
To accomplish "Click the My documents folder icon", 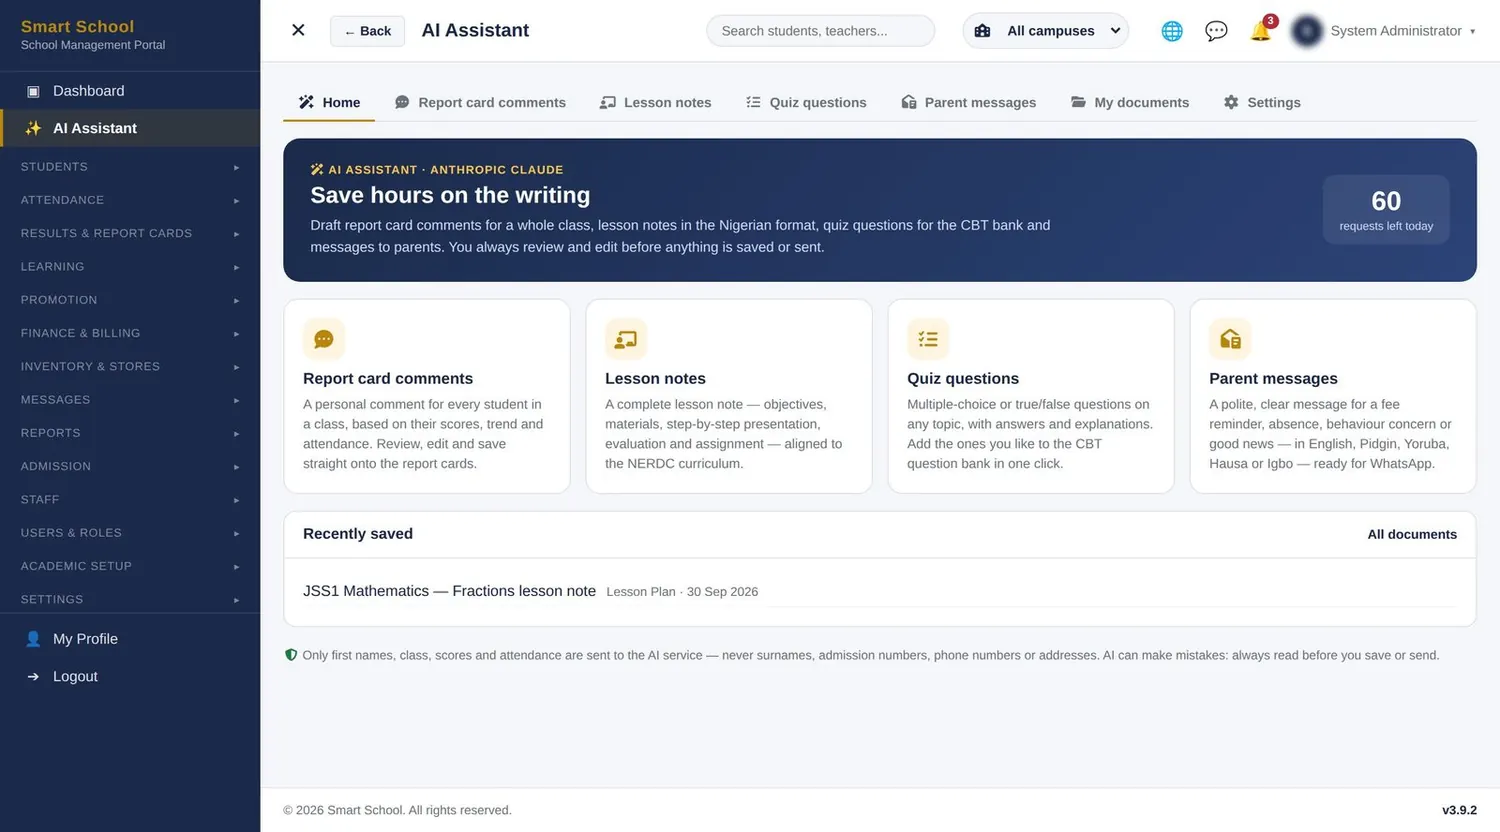I will click(x=1078, y=102).
